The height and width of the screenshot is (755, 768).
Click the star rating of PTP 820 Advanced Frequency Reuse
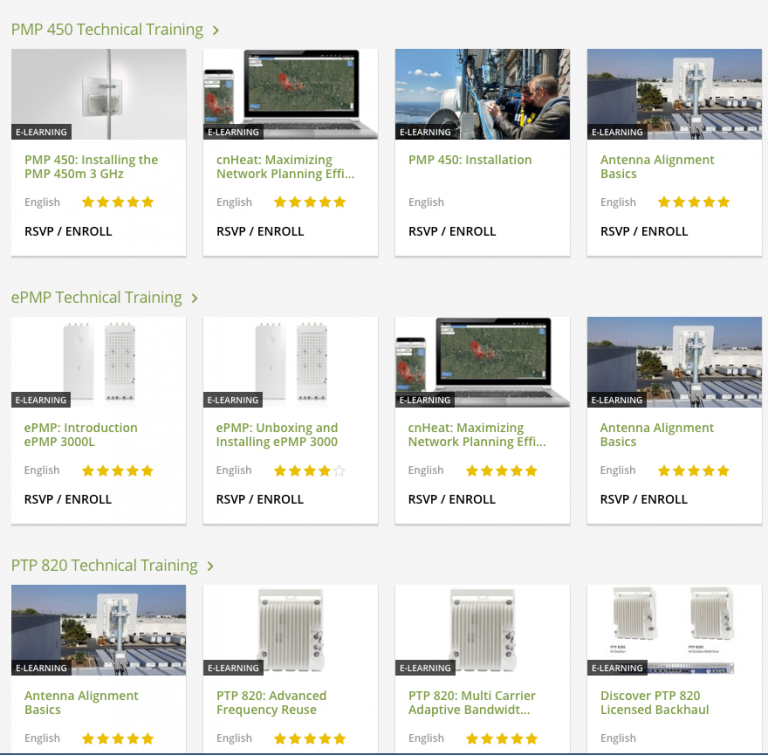(310, 738)
